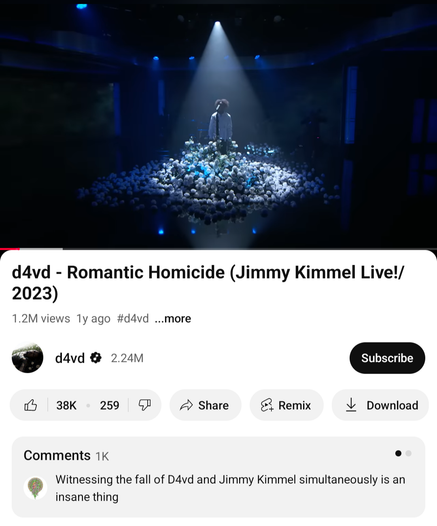Screen dimensions: 437x526
Task: Tap the video player showing the spotlit performer
Action: (x=218, y=124)
